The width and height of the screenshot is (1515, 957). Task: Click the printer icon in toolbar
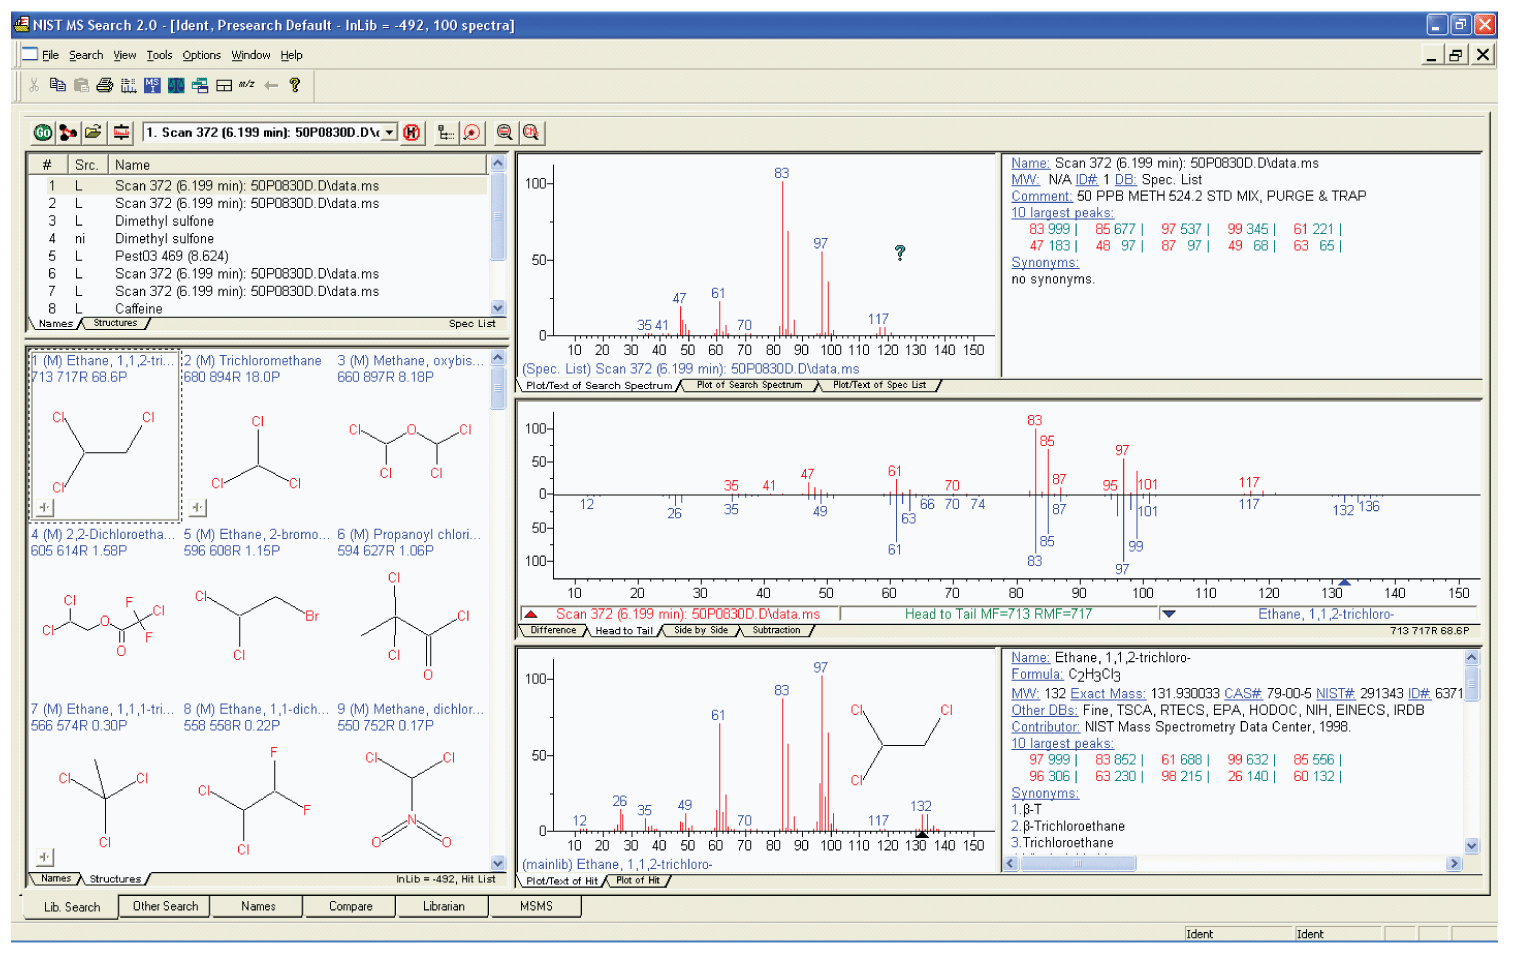coord(105,86)
